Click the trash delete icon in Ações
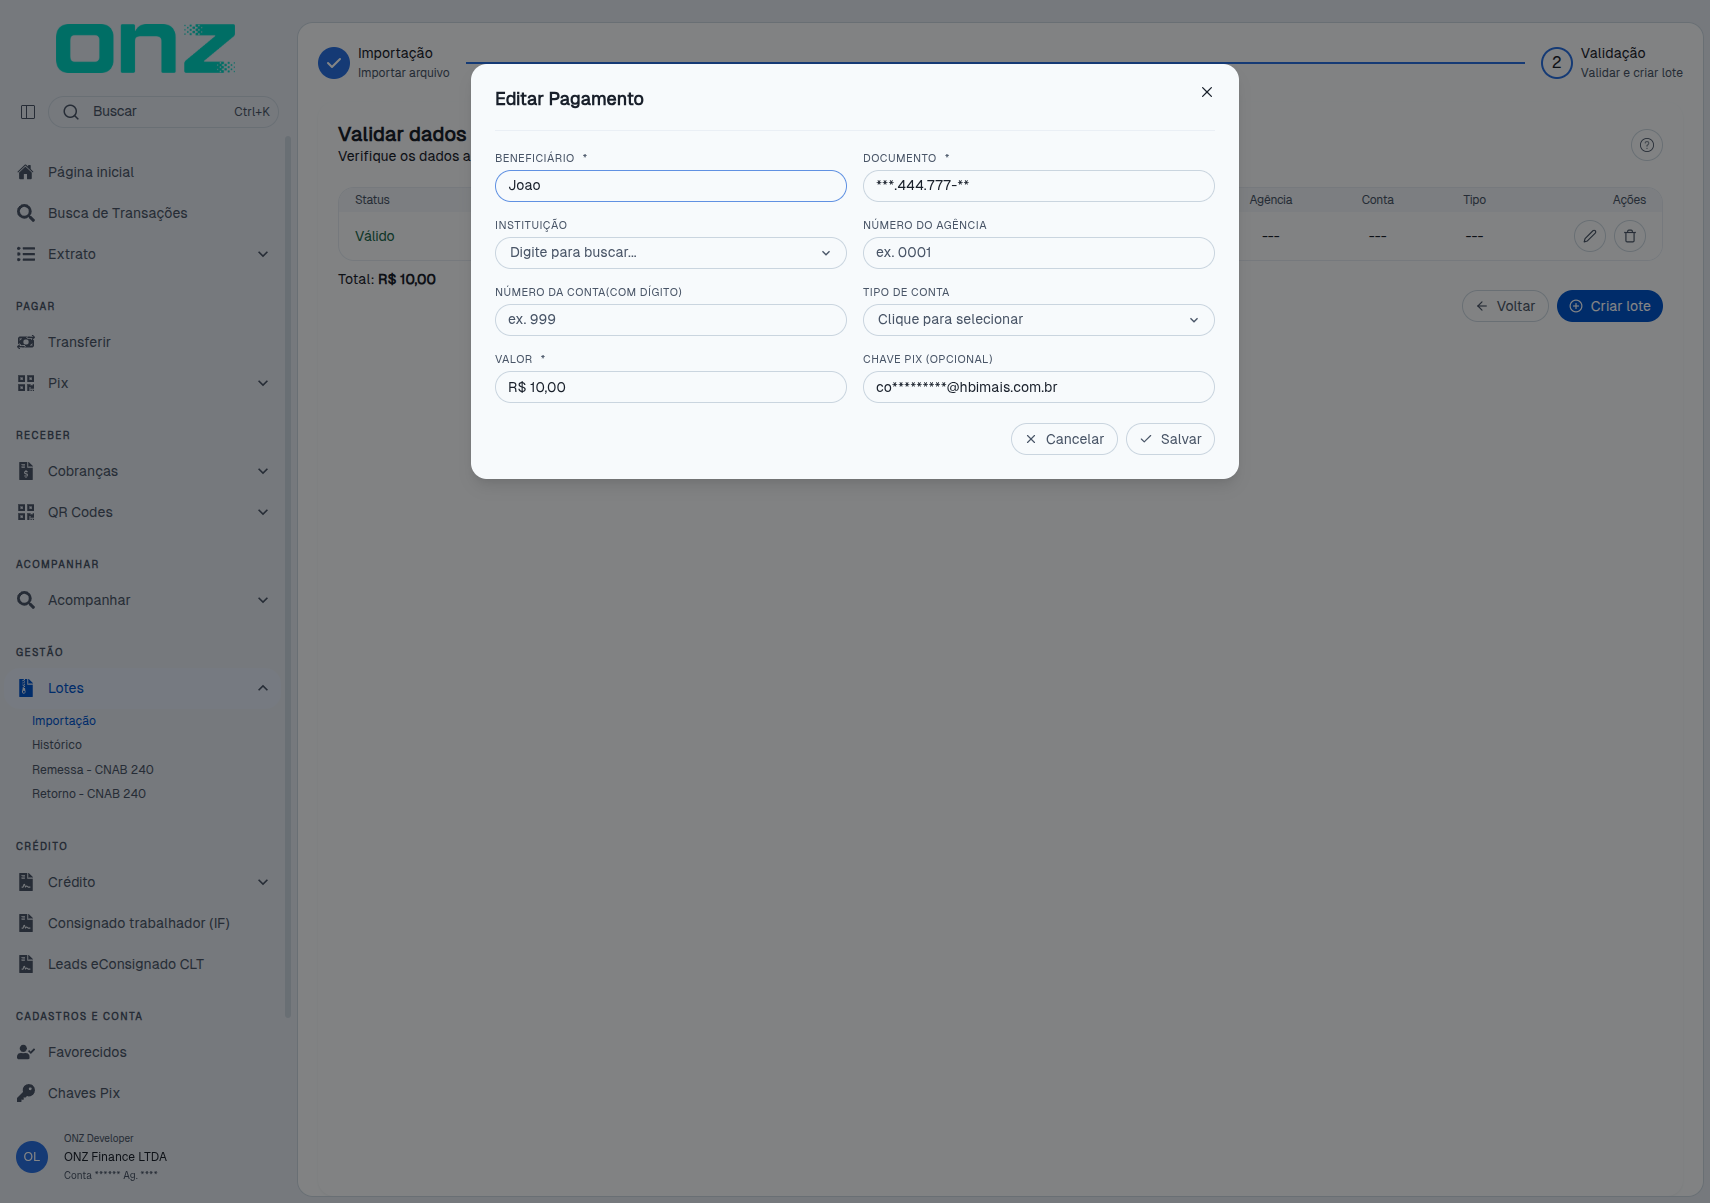 [x=1630, y=236]
